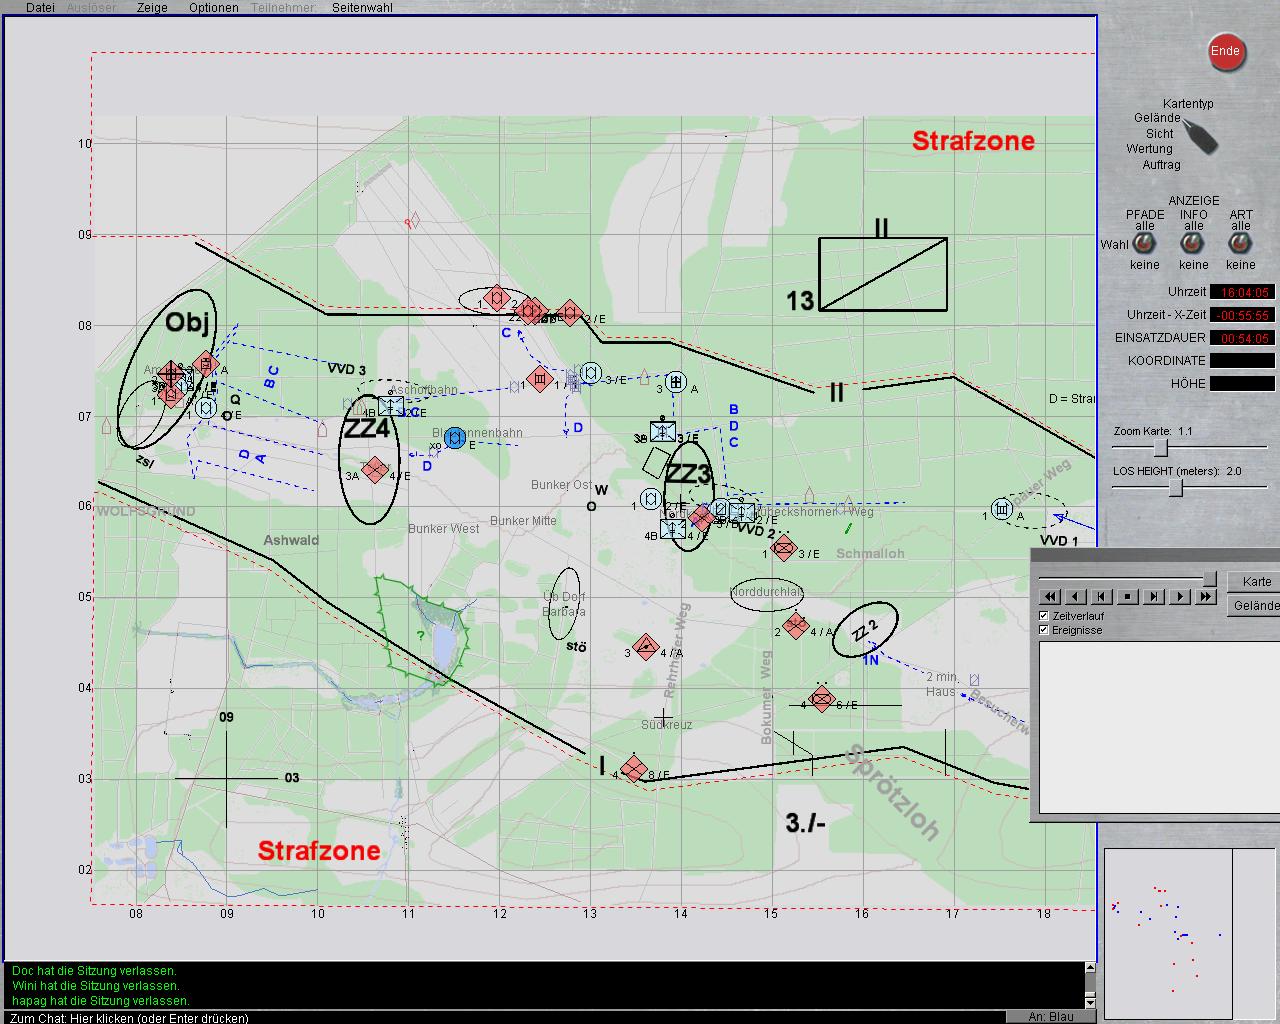Click the fast forward playback button
Screen dimensions: 1280x1024
[x=1205, y=597]
